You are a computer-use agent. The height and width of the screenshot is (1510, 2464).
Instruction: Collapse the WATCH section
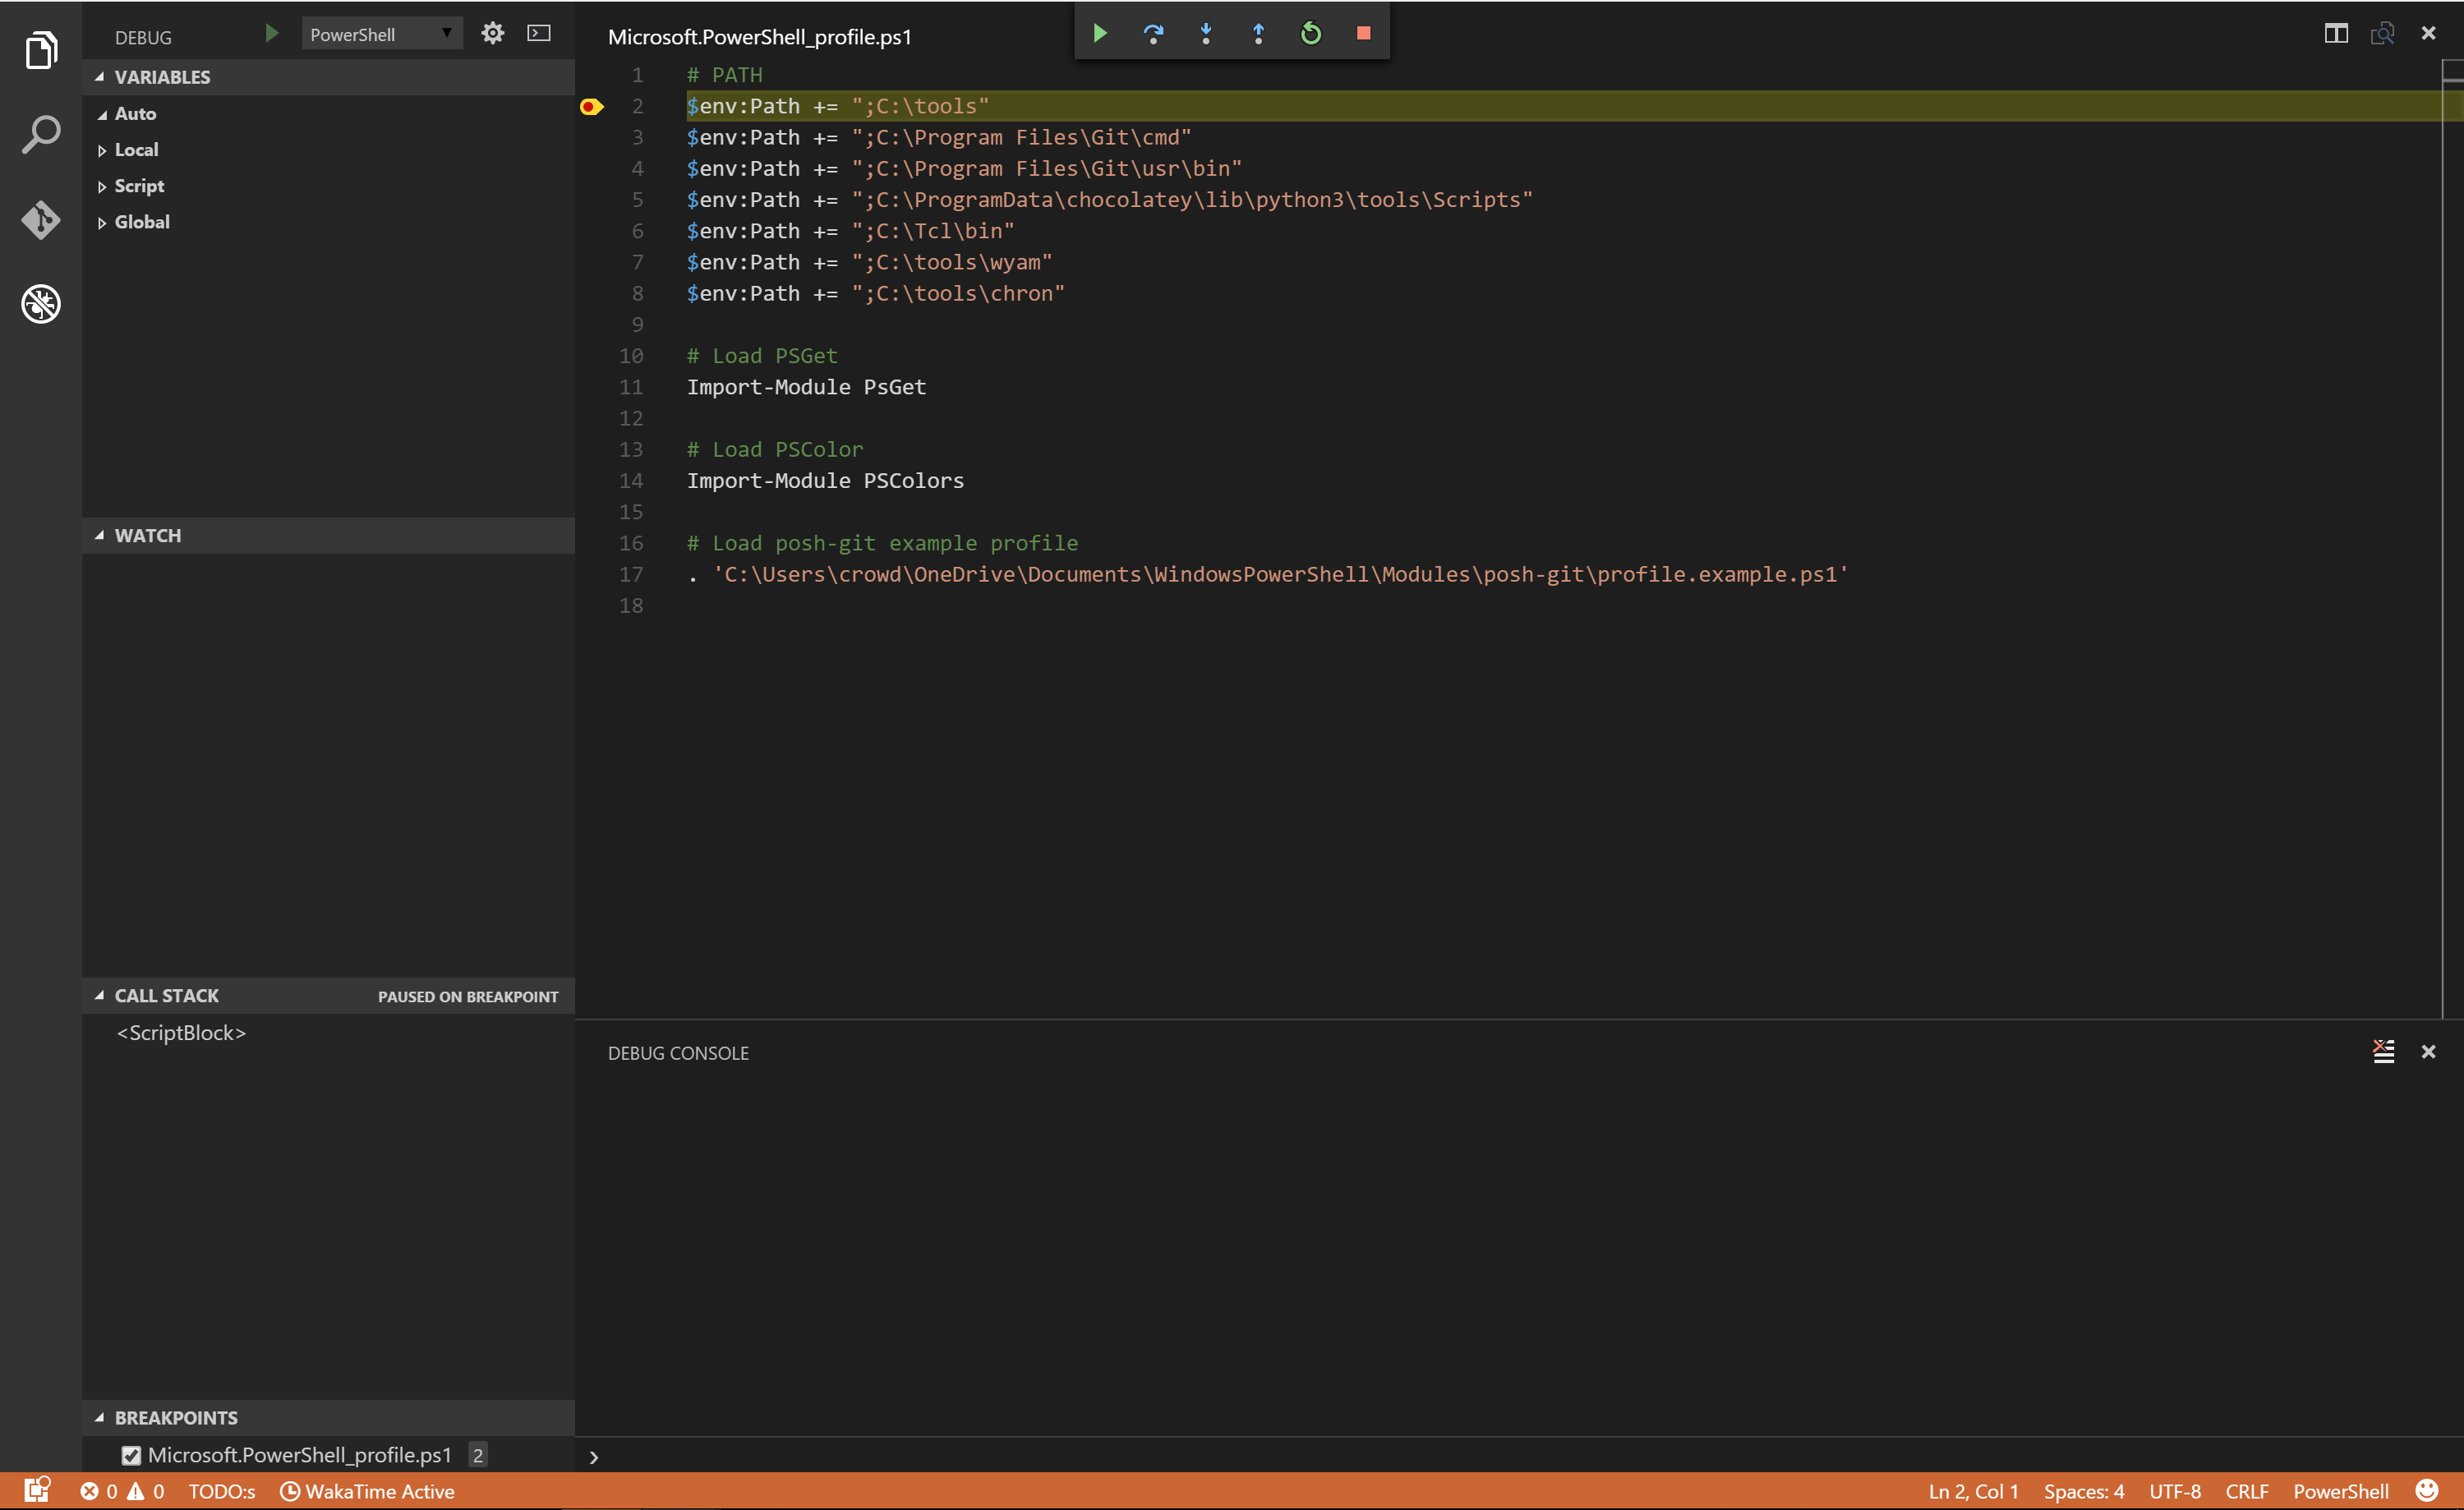(328, 535)
